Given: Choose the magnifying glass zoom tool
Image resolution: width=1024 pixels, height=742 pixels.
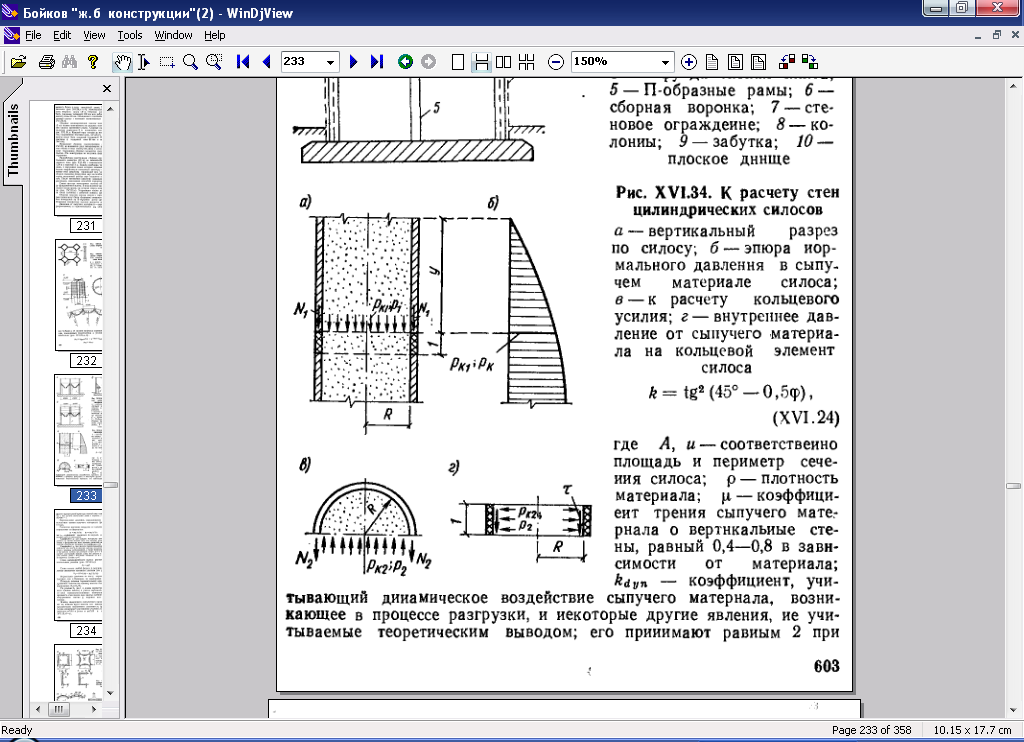Looking at the screenshot, I should pyautogui.click(x=190, y=62).
